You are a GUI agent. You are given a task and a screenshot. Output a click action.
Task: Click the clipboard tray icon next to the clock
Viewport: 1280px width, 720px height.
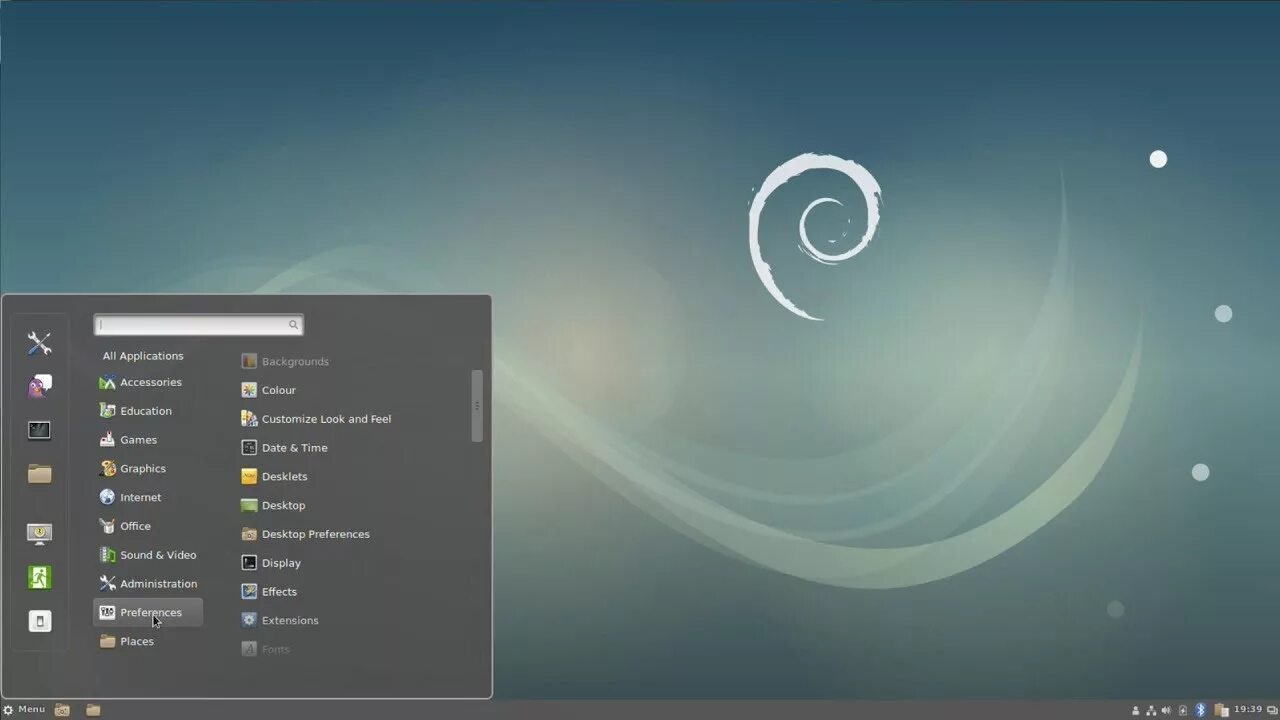click(x=1221, y=710)
